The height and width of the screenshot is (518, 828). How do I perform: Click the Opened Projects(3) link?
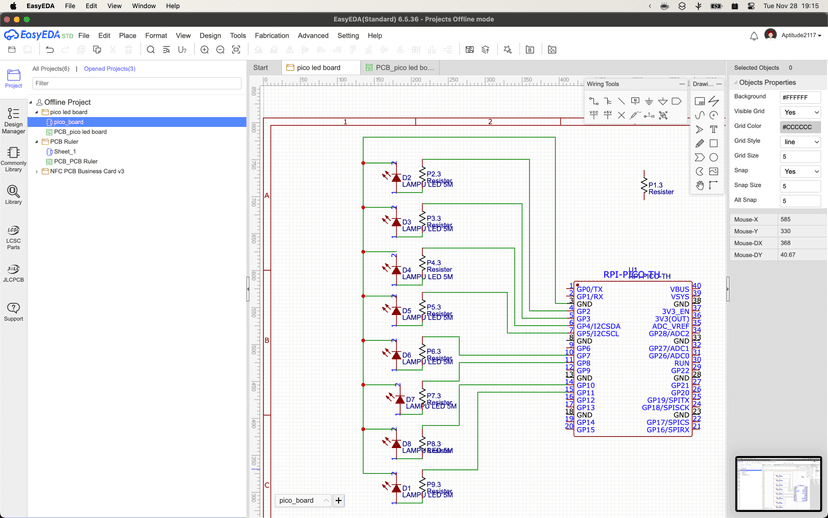click(109, 69)
